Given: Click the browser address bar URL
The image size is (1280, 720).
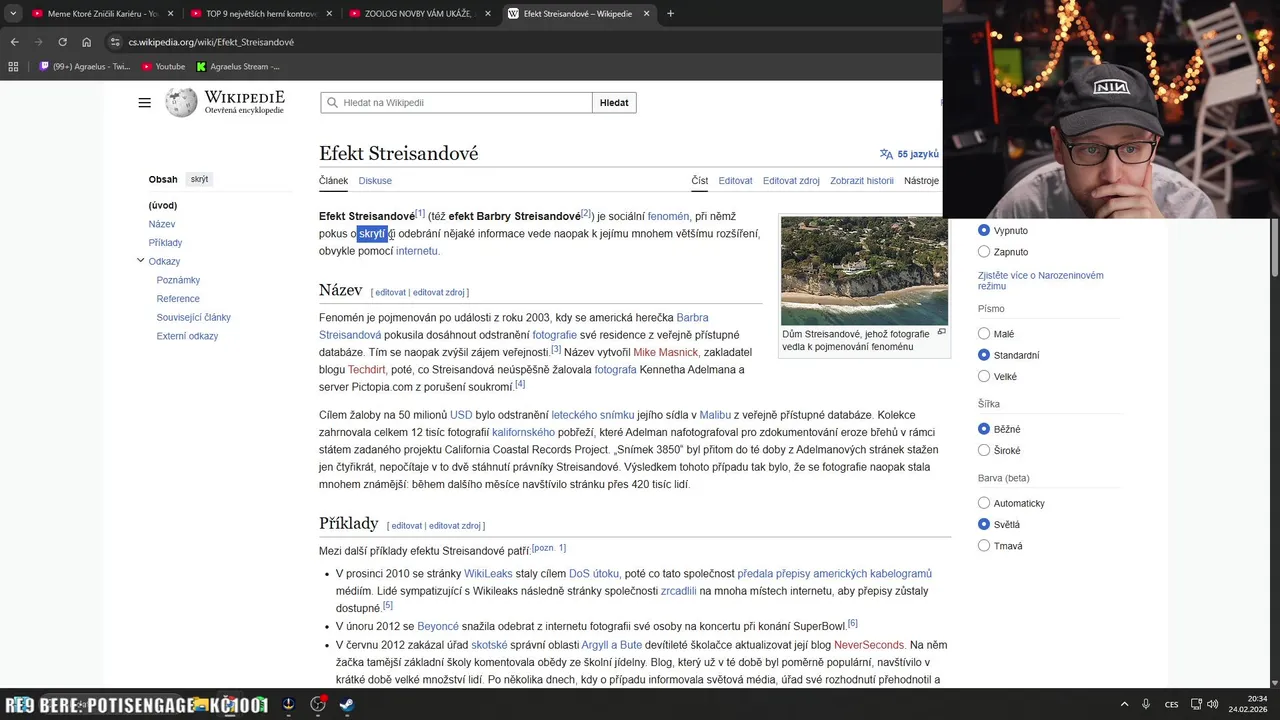Looking at the screenshot, I should tap(211, 42).
